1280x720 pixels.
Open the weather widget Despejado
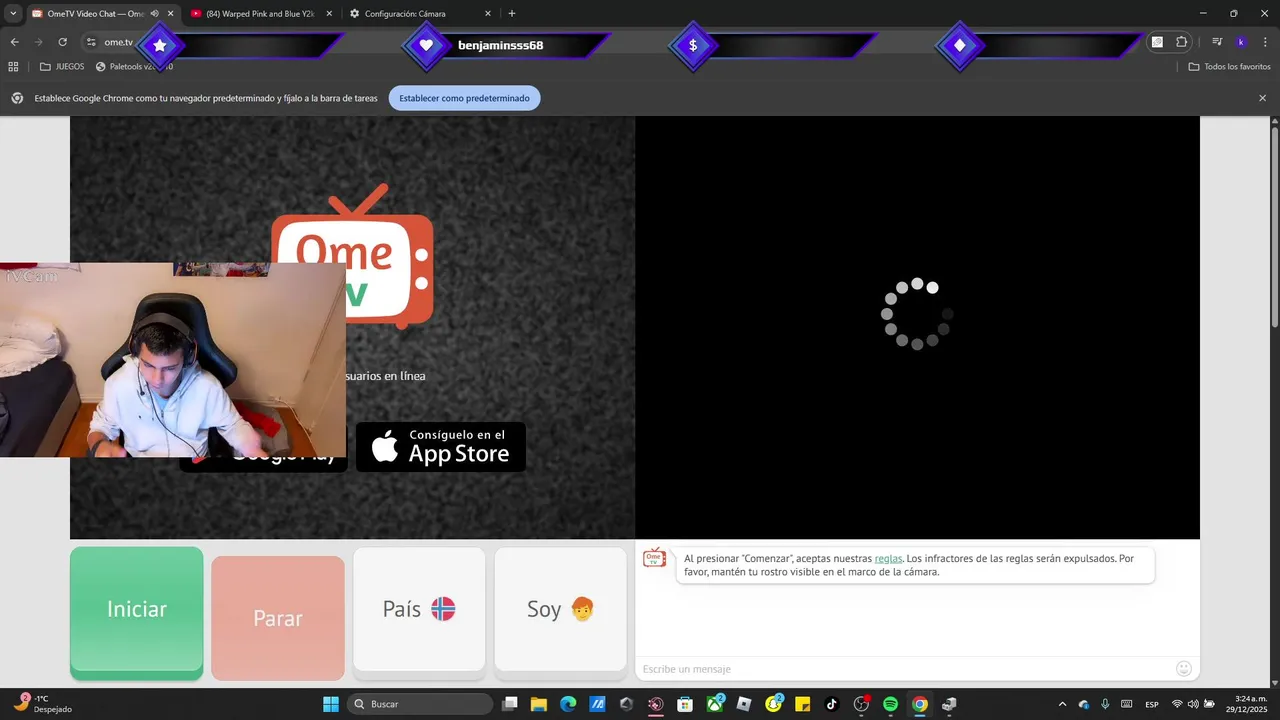[x=45, y=704]
